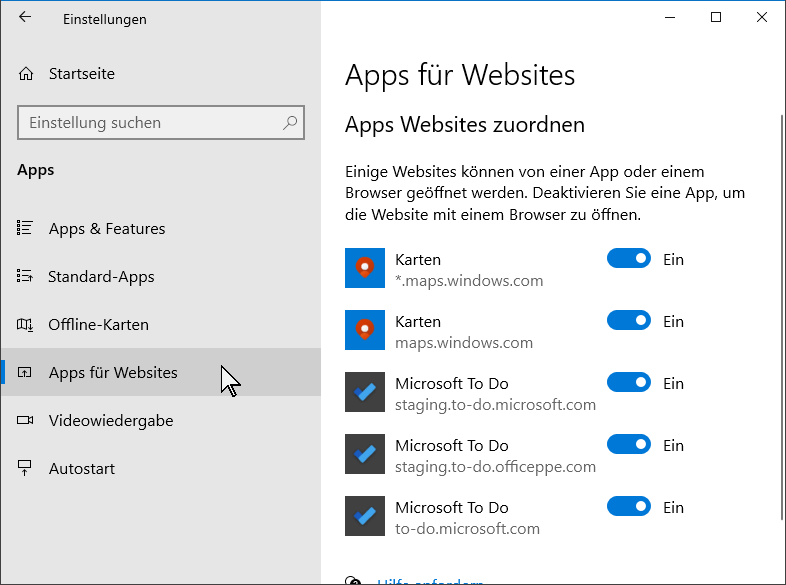The image size is (786, 585).
Task: Turn off Karten *.maps.windows.com toggle
Action: click(x=629, y=259)
